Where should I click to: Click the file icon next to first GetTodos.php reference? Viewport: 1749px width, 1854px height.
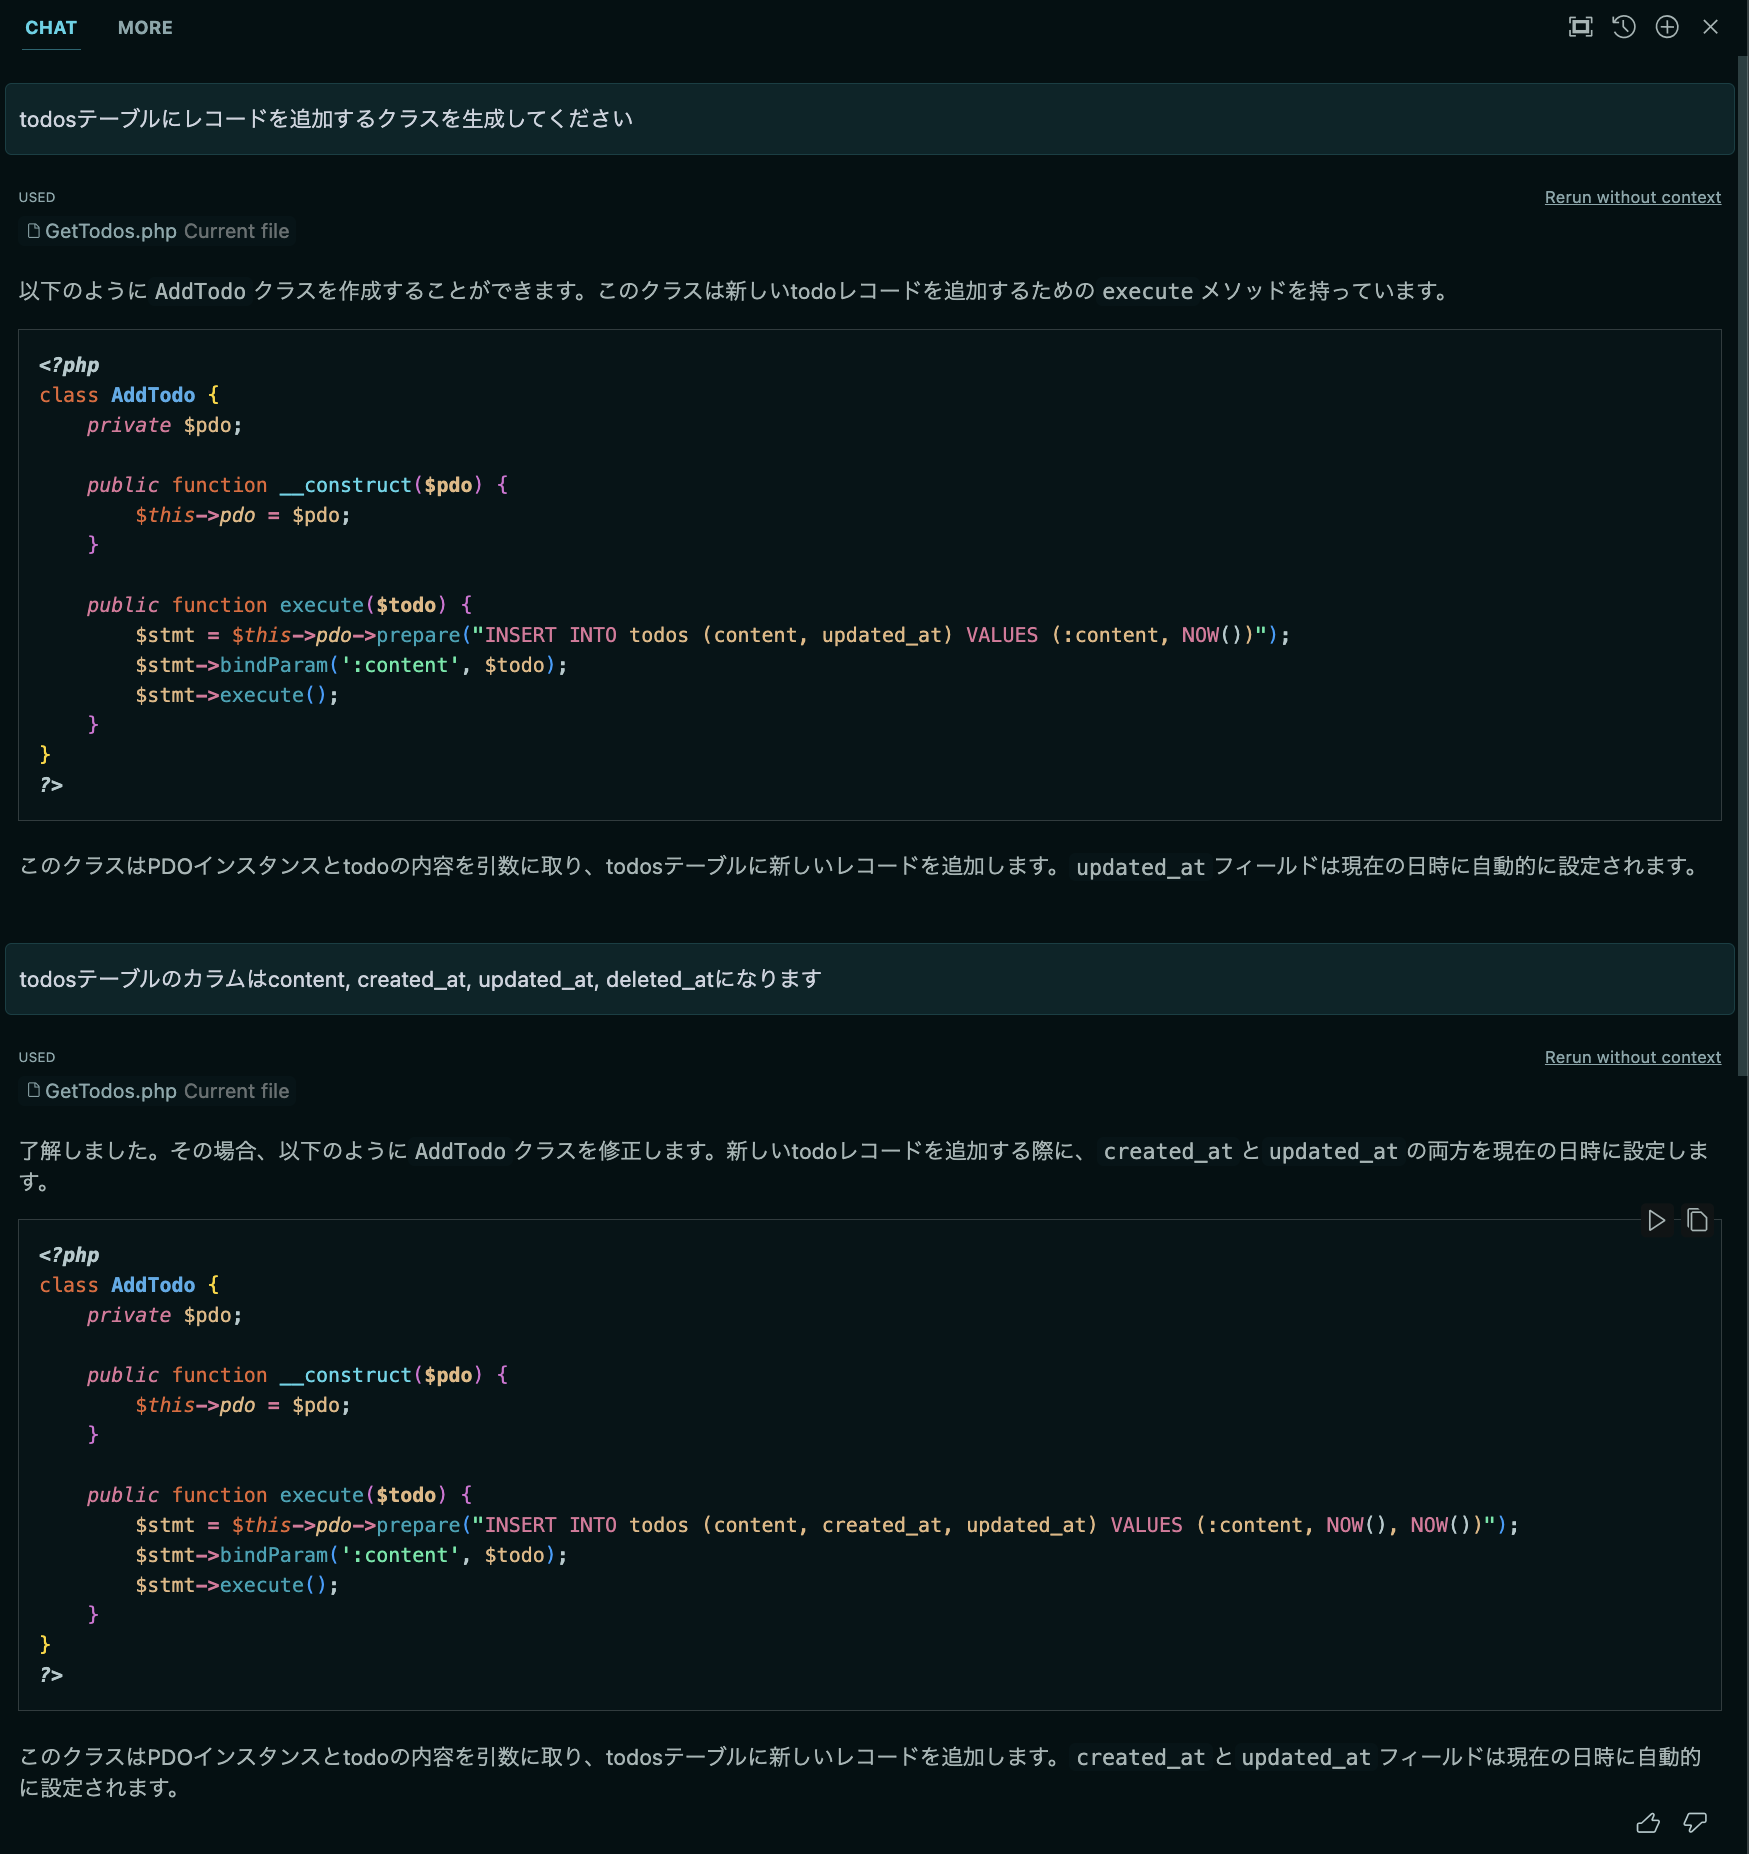pyautogui.click(x=33, y=231)
